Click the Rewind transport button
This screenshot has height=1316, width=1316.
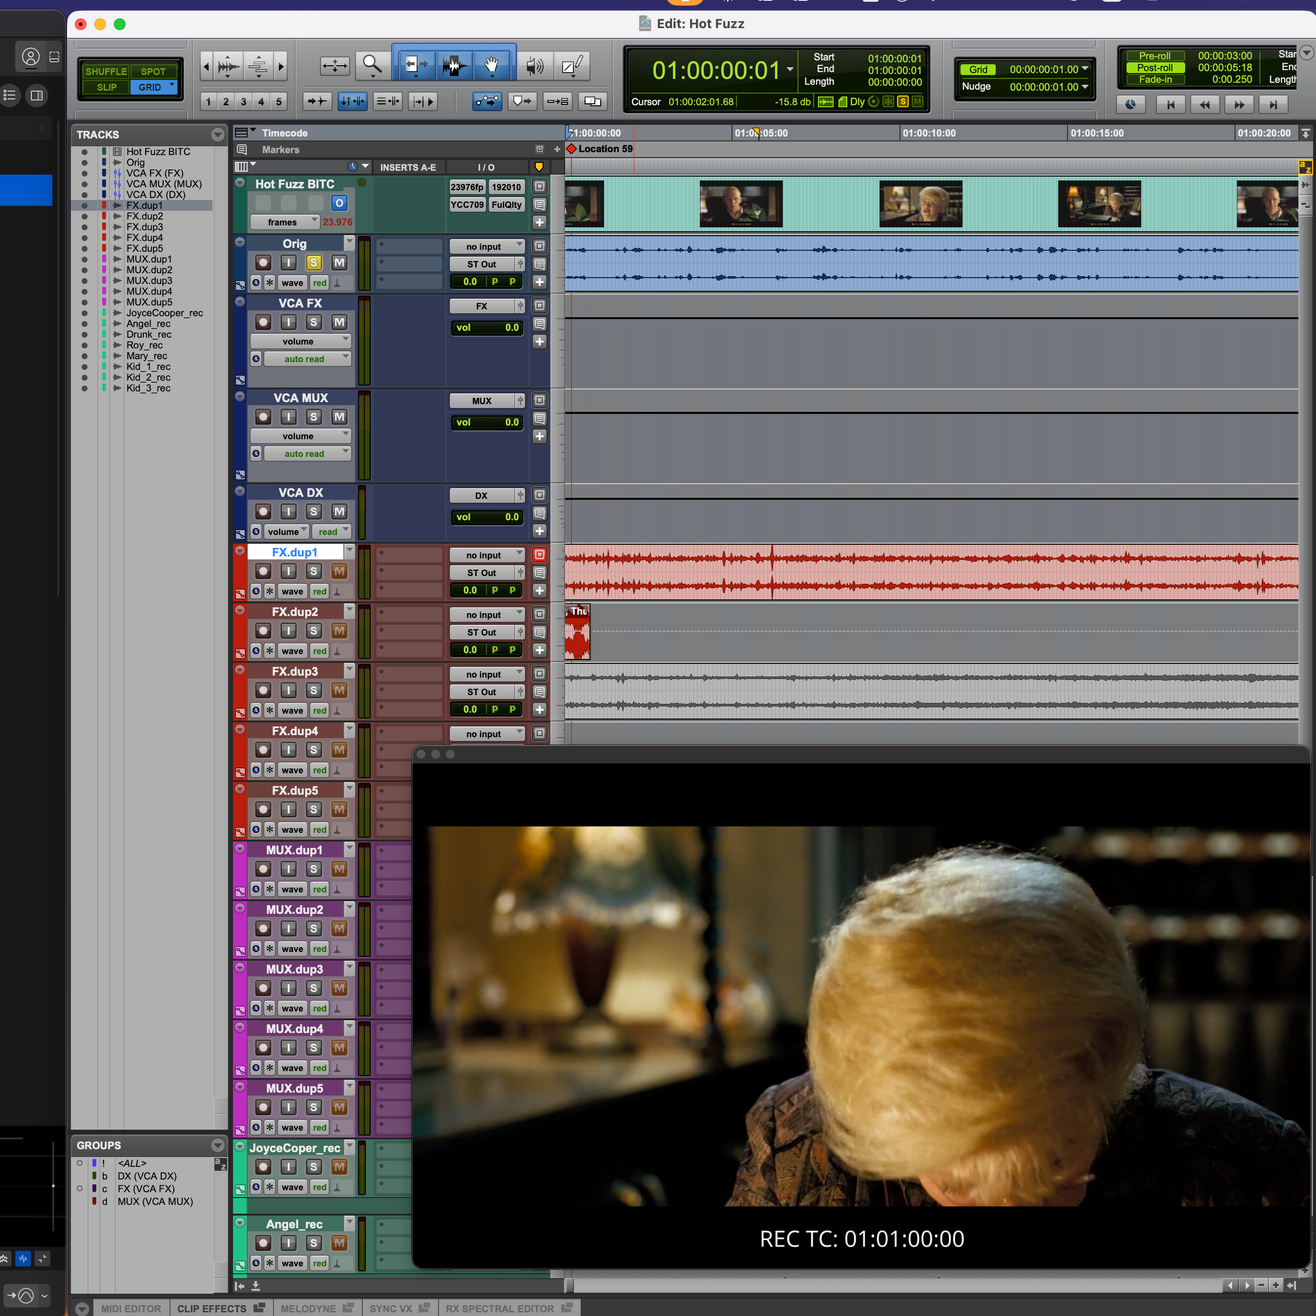(1204, 104)
